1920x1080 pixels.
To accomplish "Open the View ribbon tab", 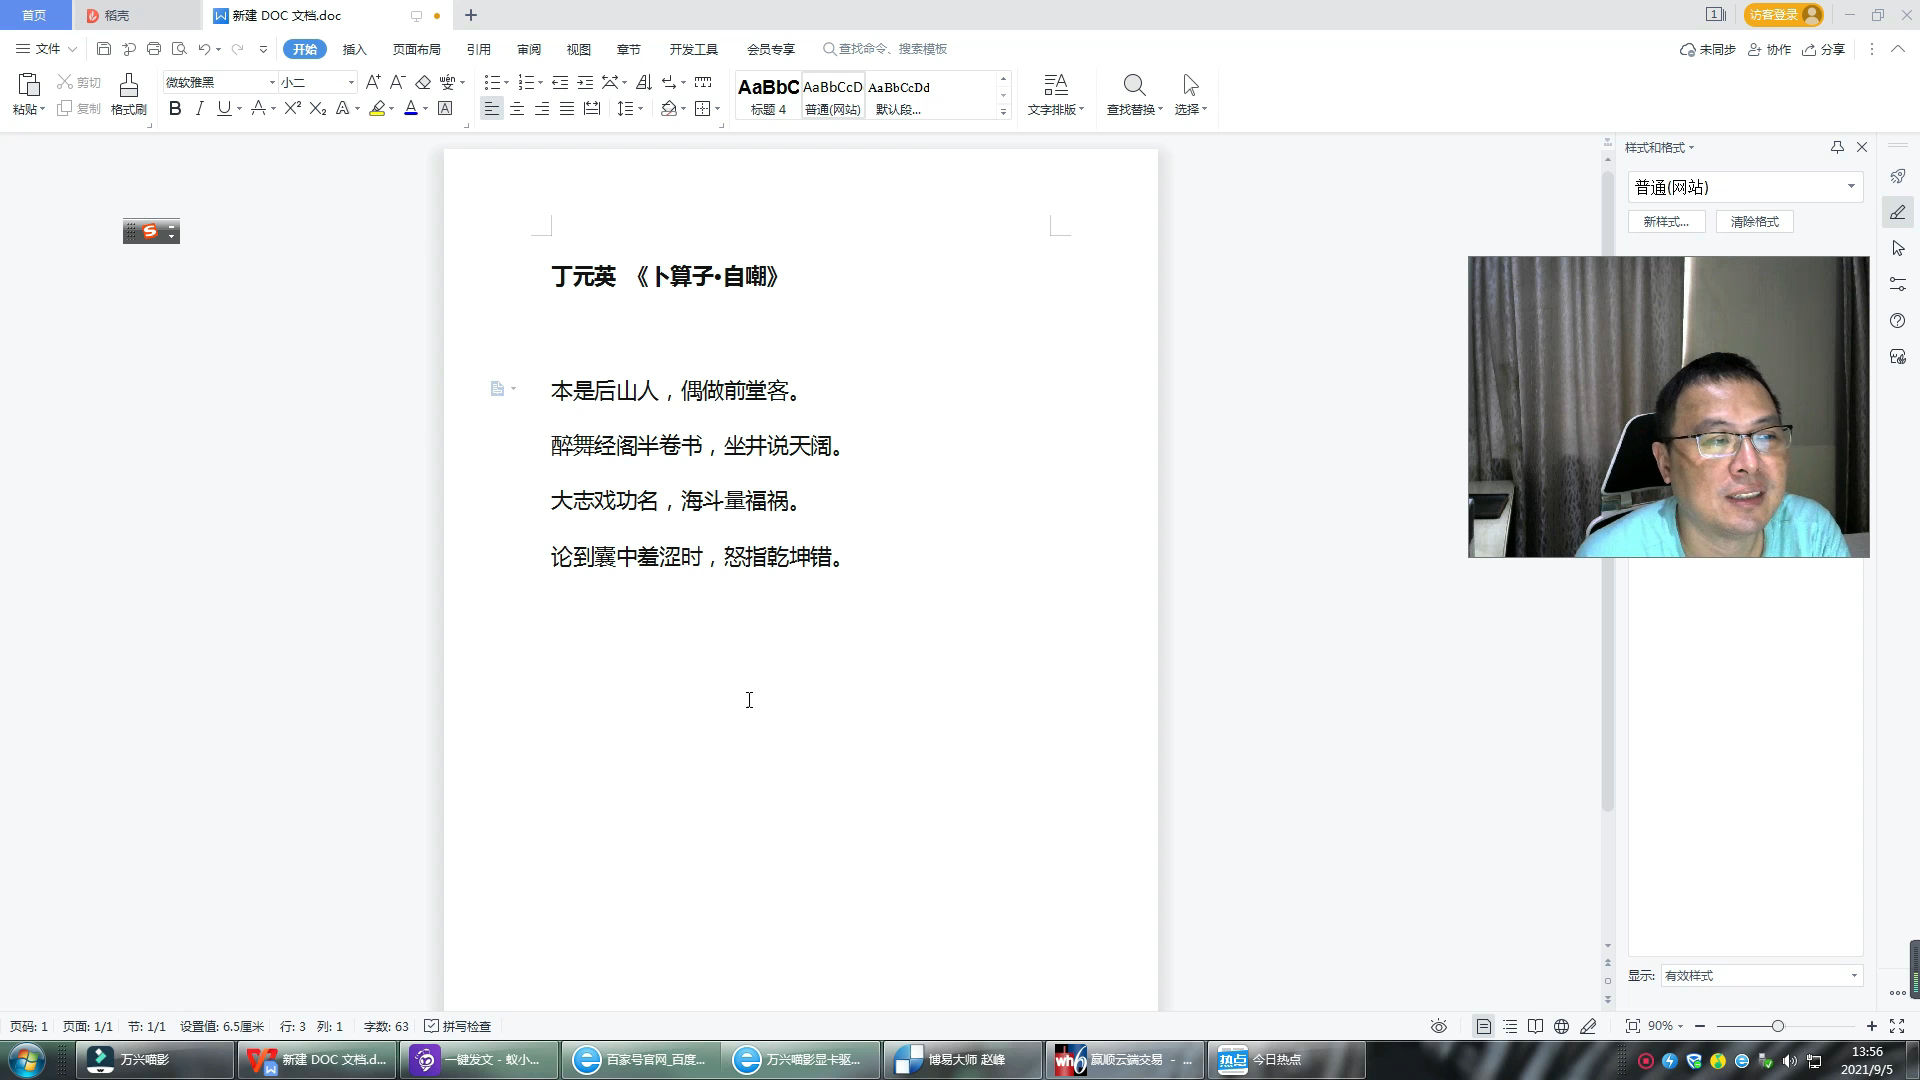I will tap(578, 49).
